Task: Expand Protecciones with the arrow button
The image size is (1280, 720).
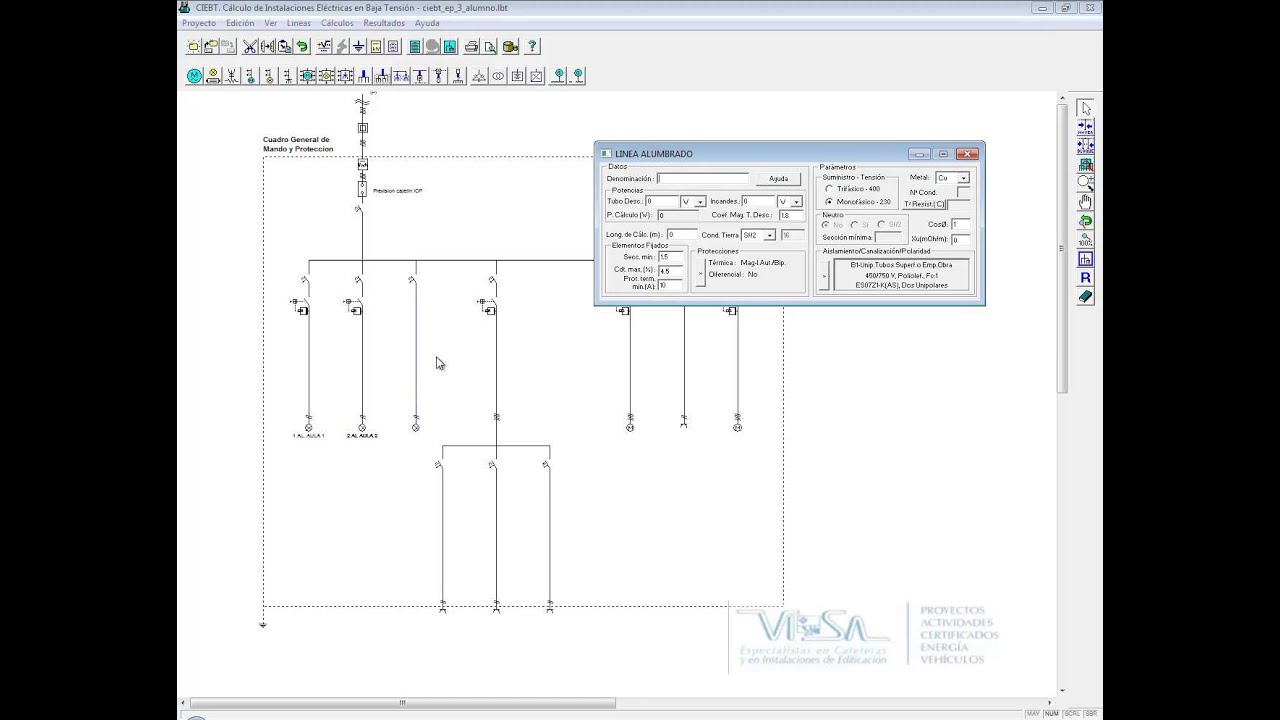Action: point(701,273)
